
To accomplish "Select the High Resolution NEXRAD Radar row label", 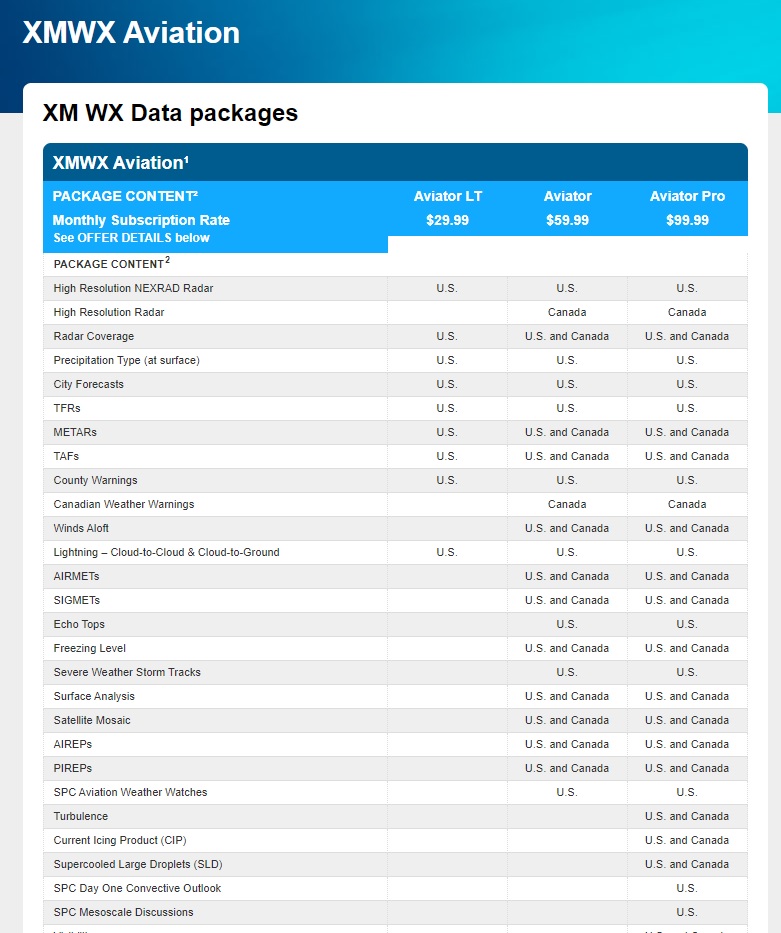I will click(x=133, y=288).
